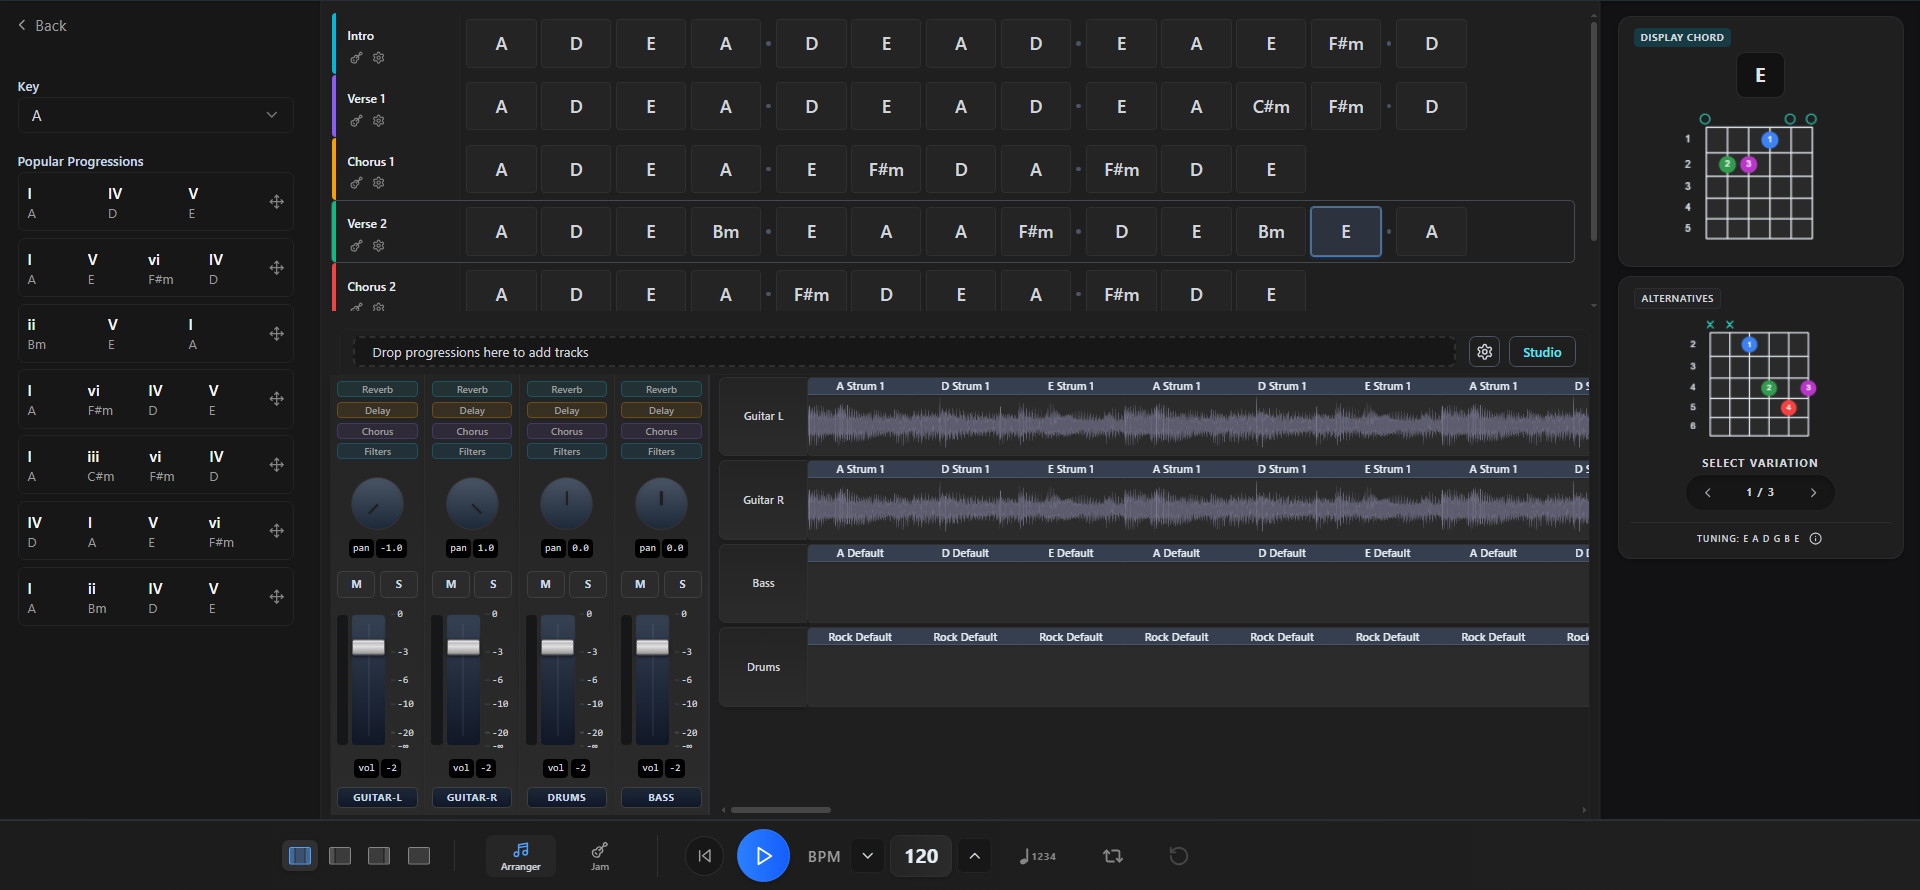
Task: Select the third panel layout icon
Action: tap(379, 856)
